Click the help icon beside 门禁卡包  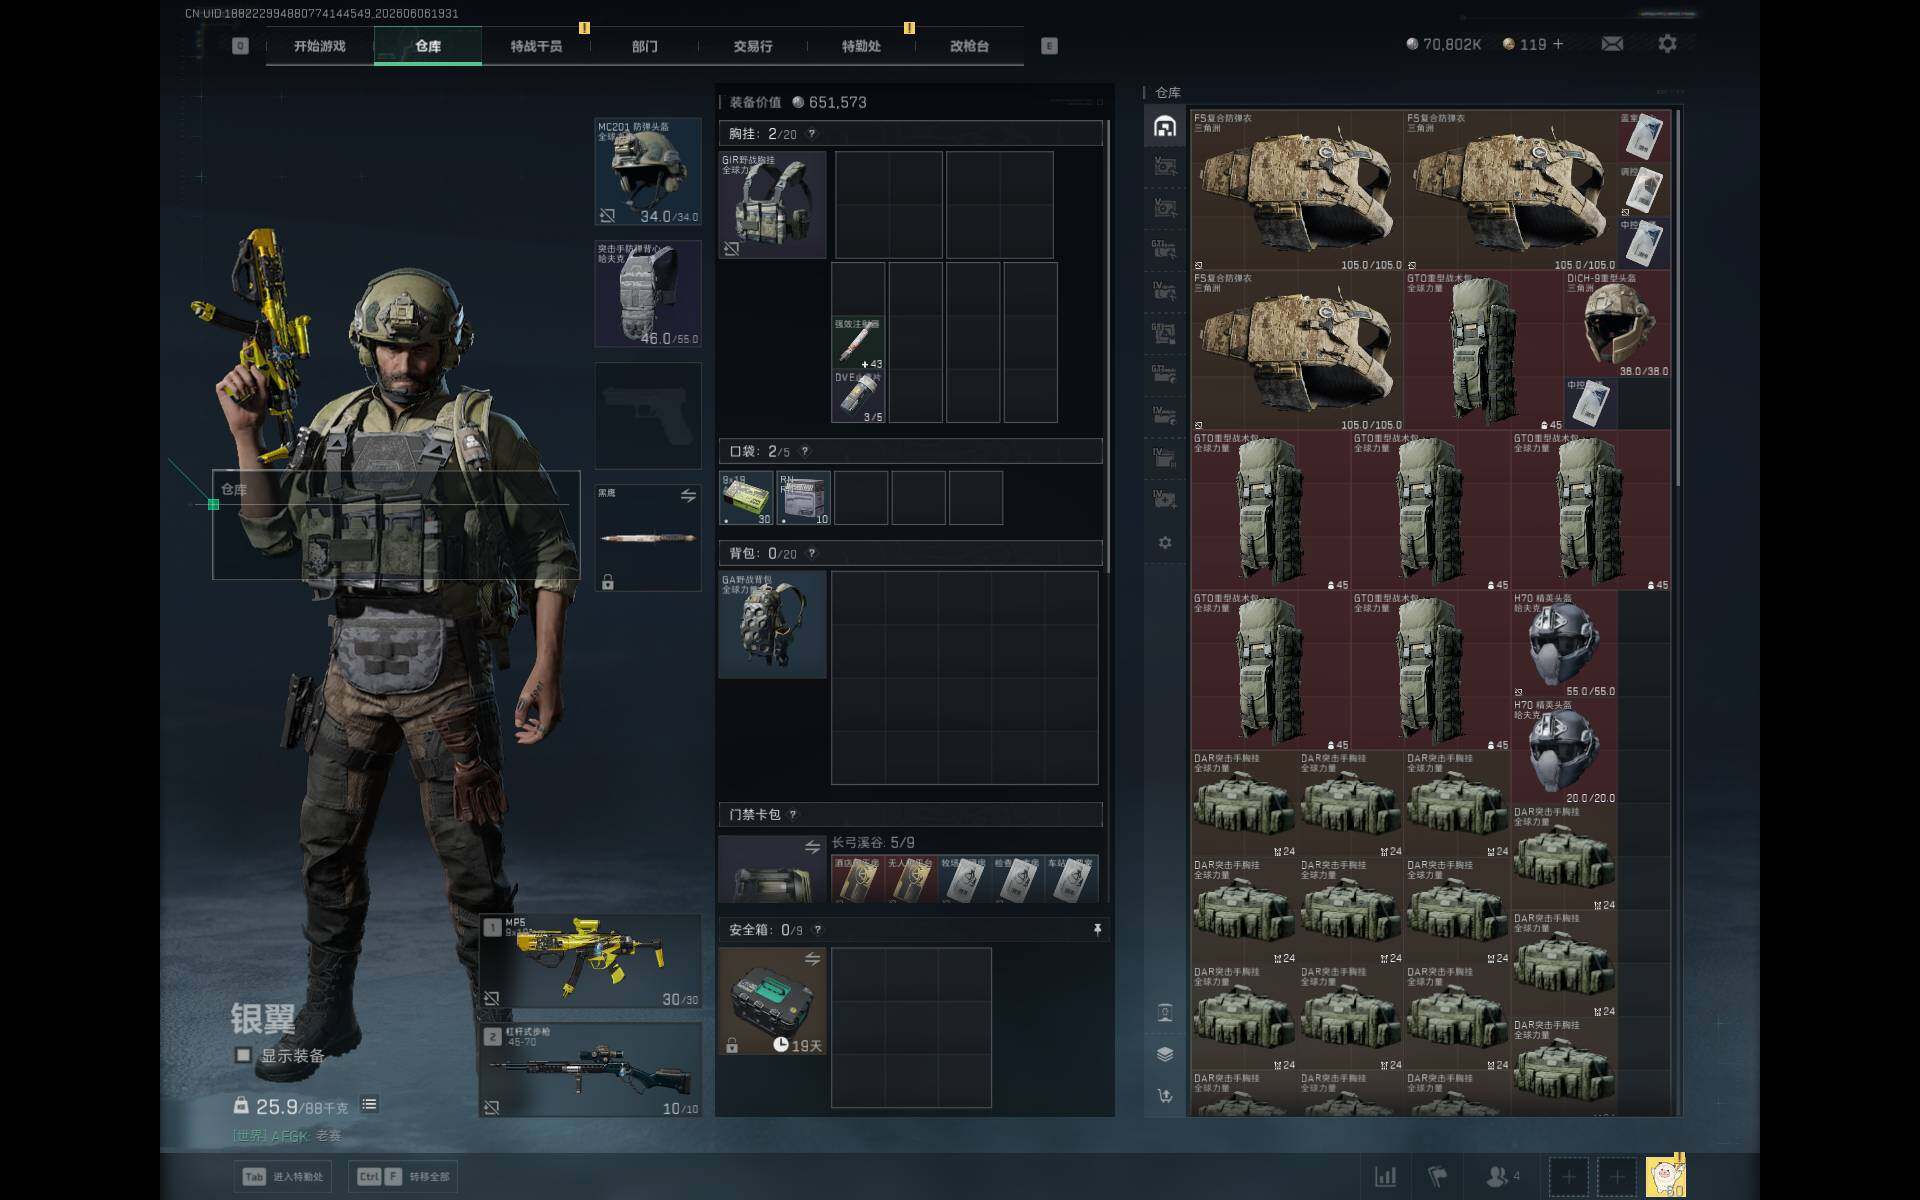click(793, 815)
